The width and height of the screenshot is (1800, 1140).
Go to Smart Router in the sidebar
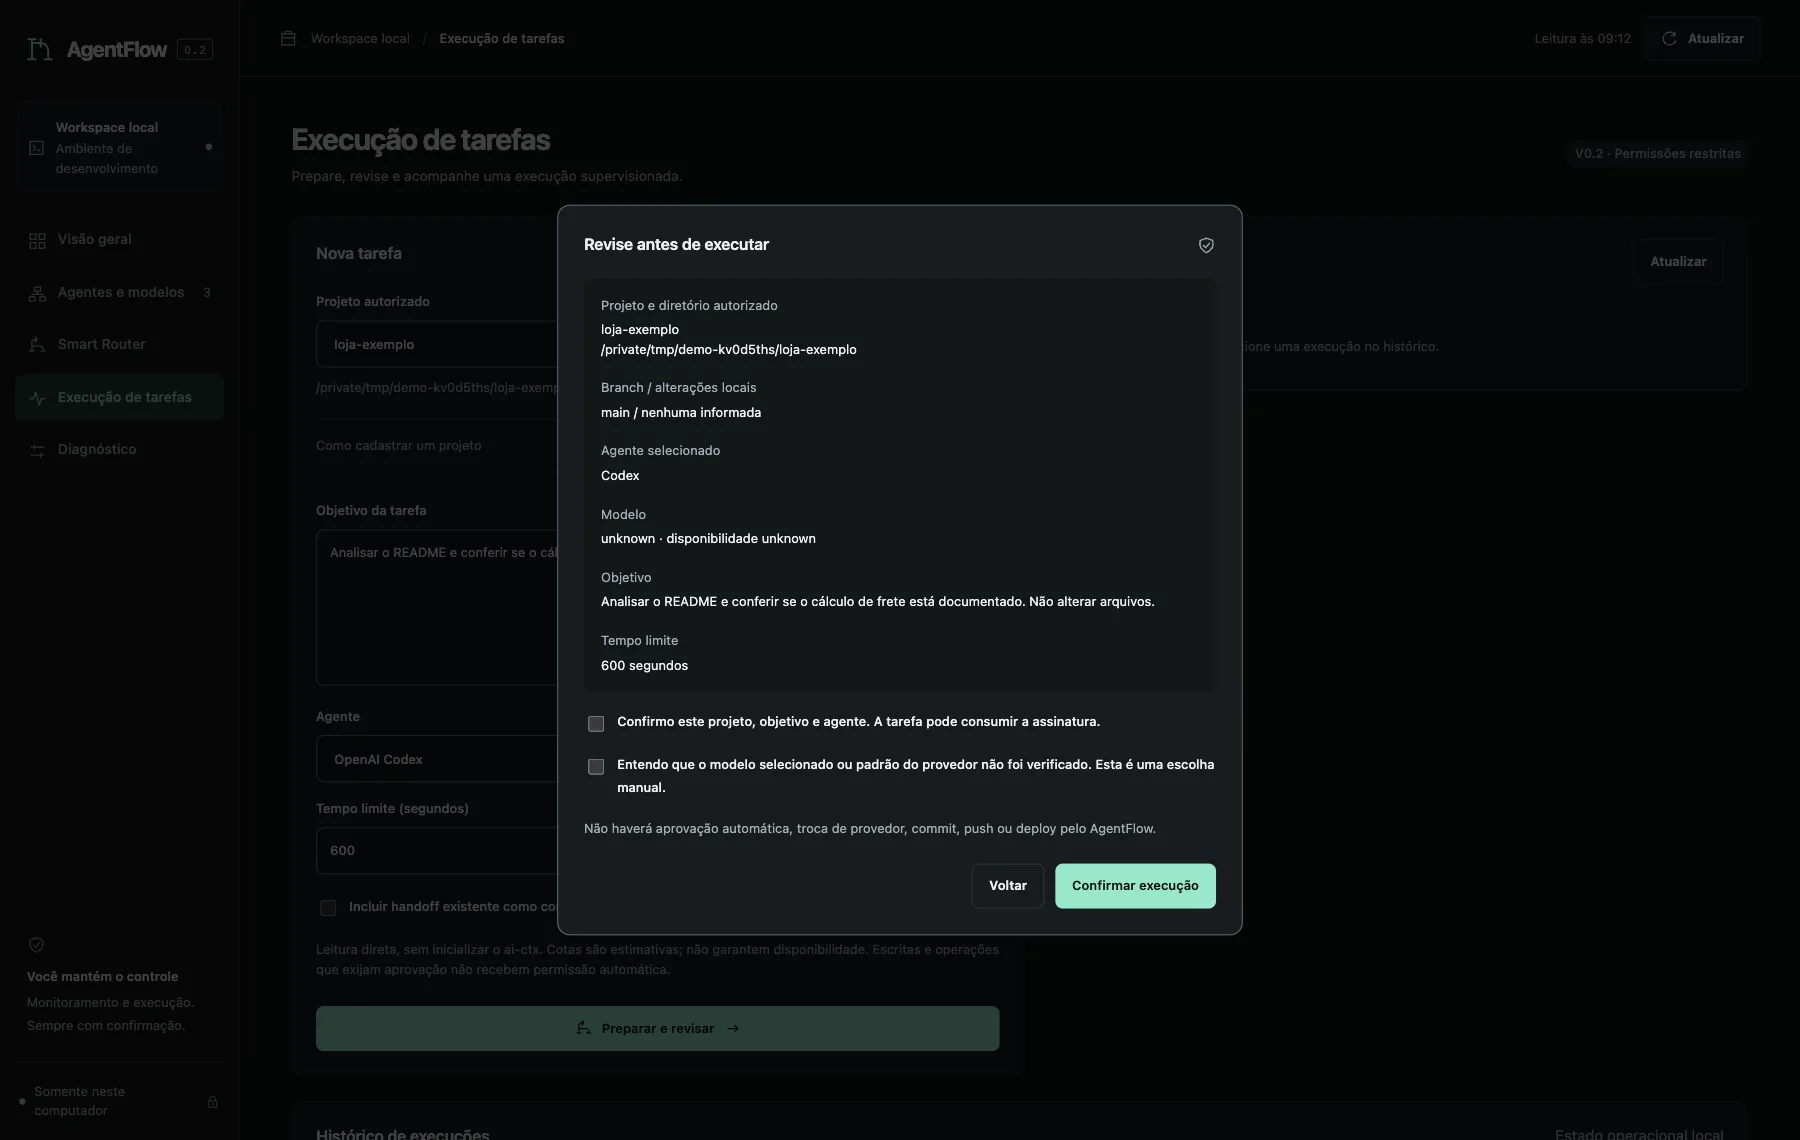pos(119,345)
